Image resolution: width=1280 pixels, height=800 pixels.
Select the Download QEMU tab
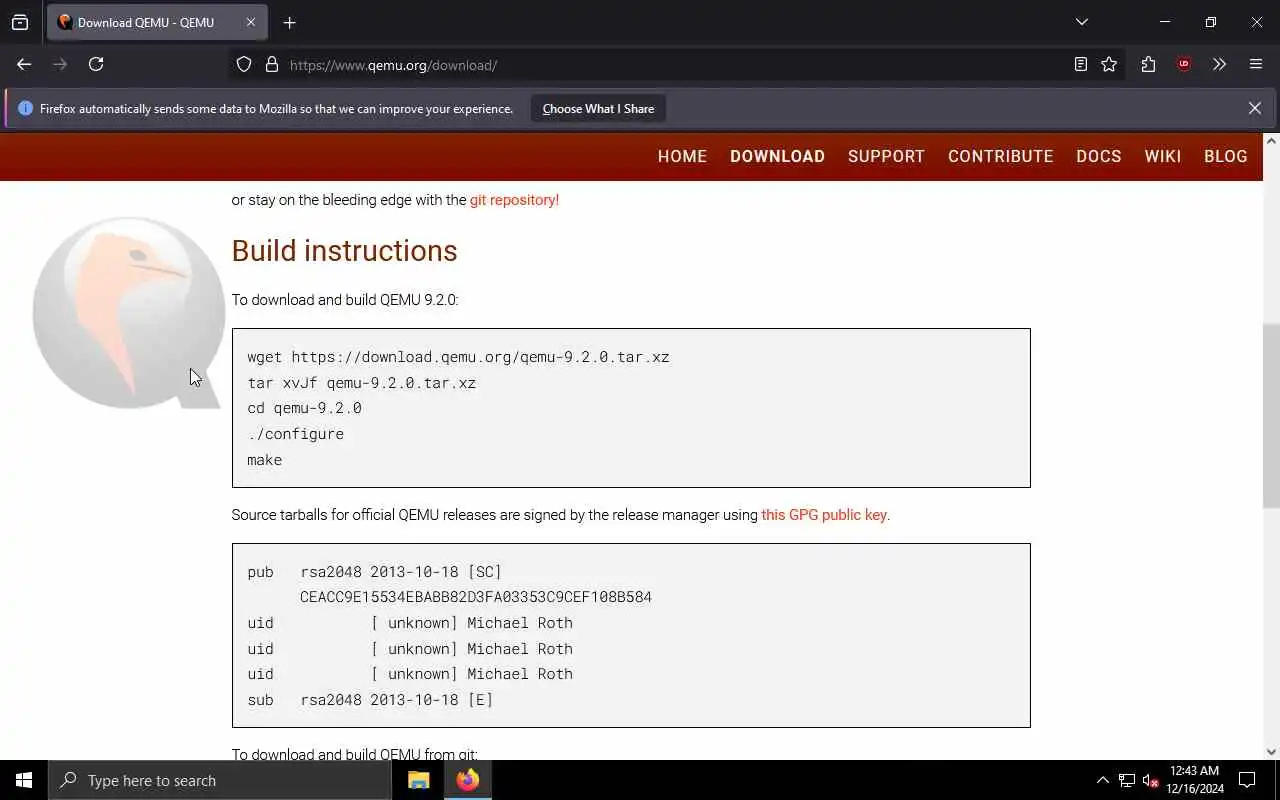(155, 22)
